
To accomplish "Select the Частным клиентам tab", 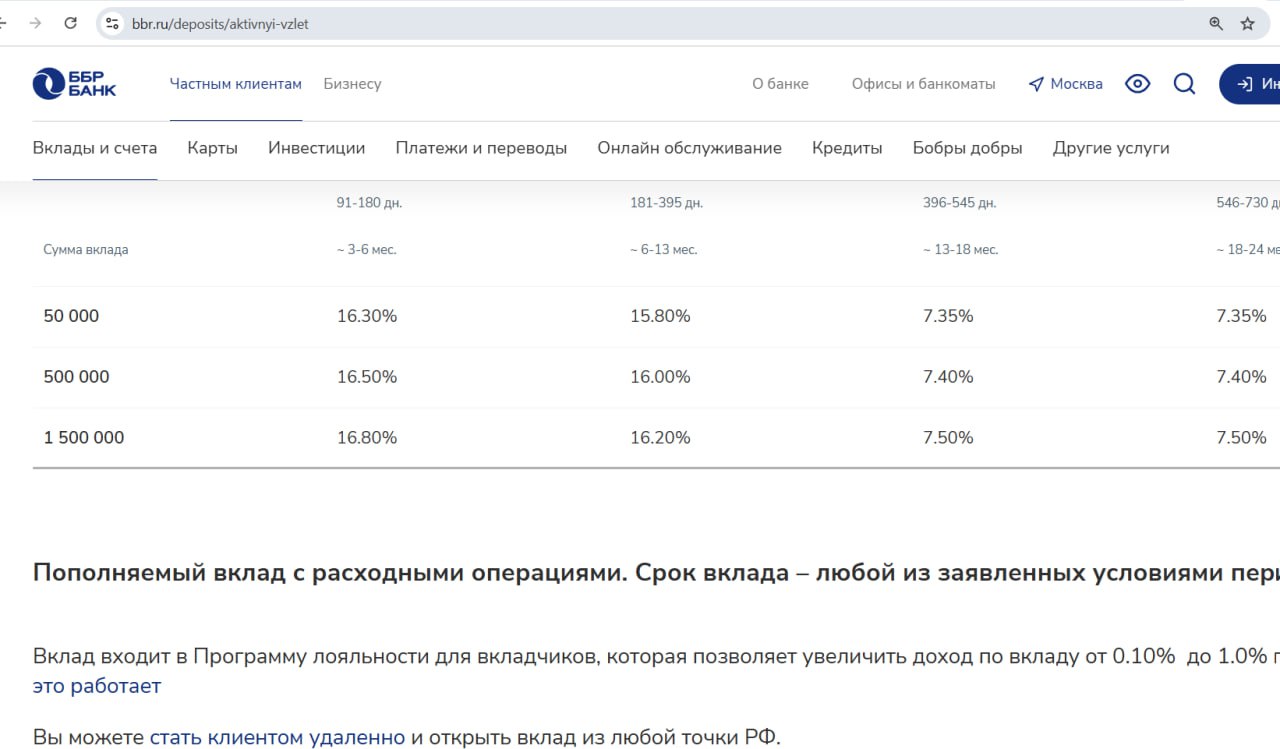I will pos(235,84).
